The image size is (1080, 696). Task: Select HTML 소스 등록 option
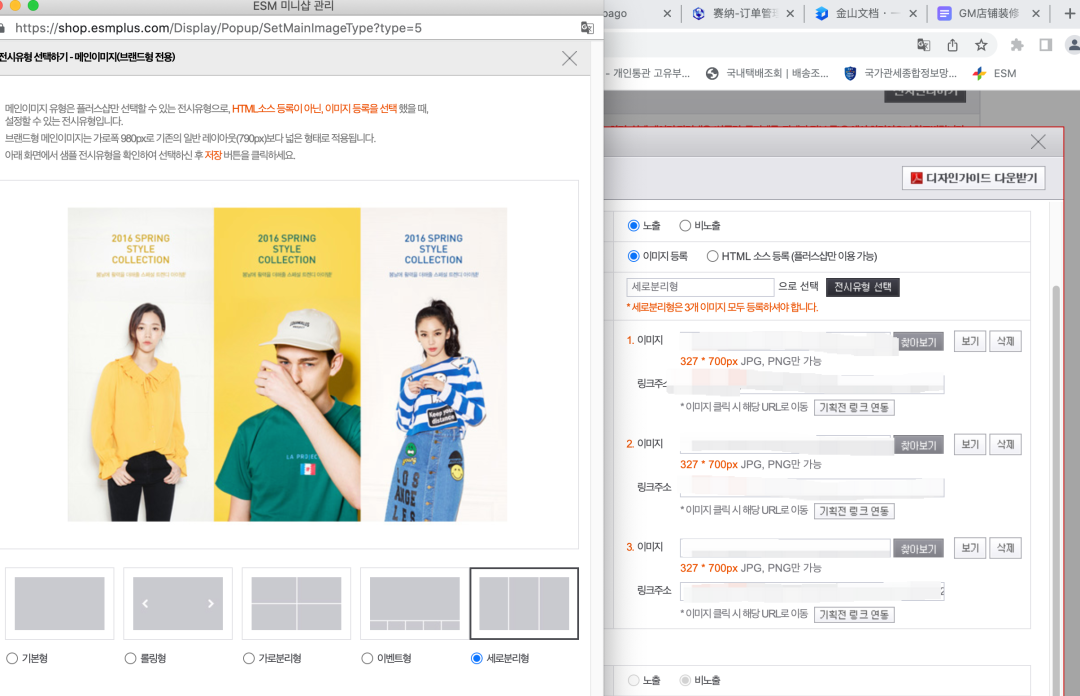tap(713, 255)
